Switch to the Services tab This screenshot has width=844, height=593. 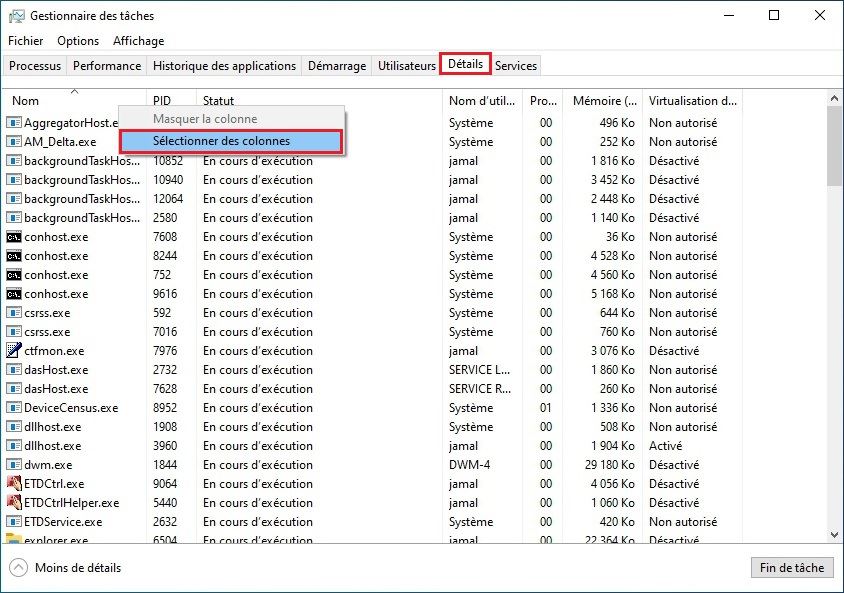tap(516, 65)
